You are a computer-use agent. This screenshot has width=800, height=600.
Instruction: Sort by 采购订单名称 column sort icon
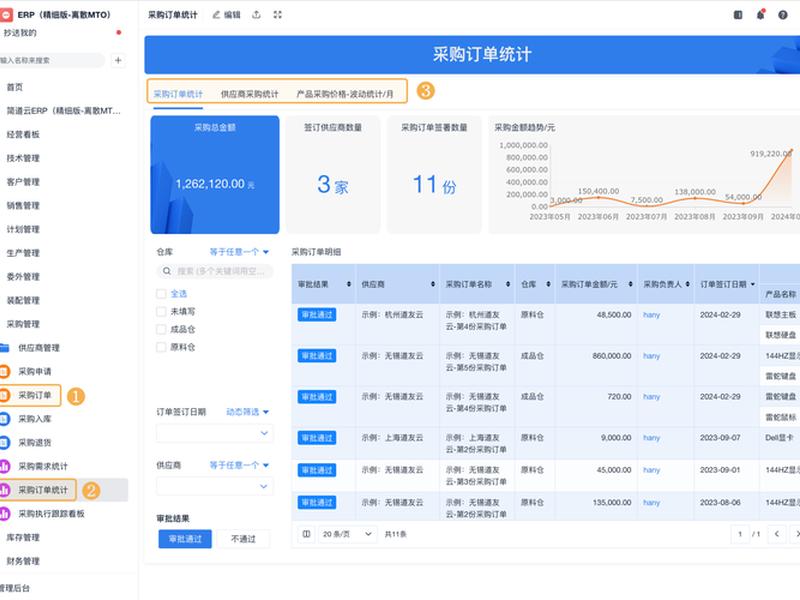point(508,284)
